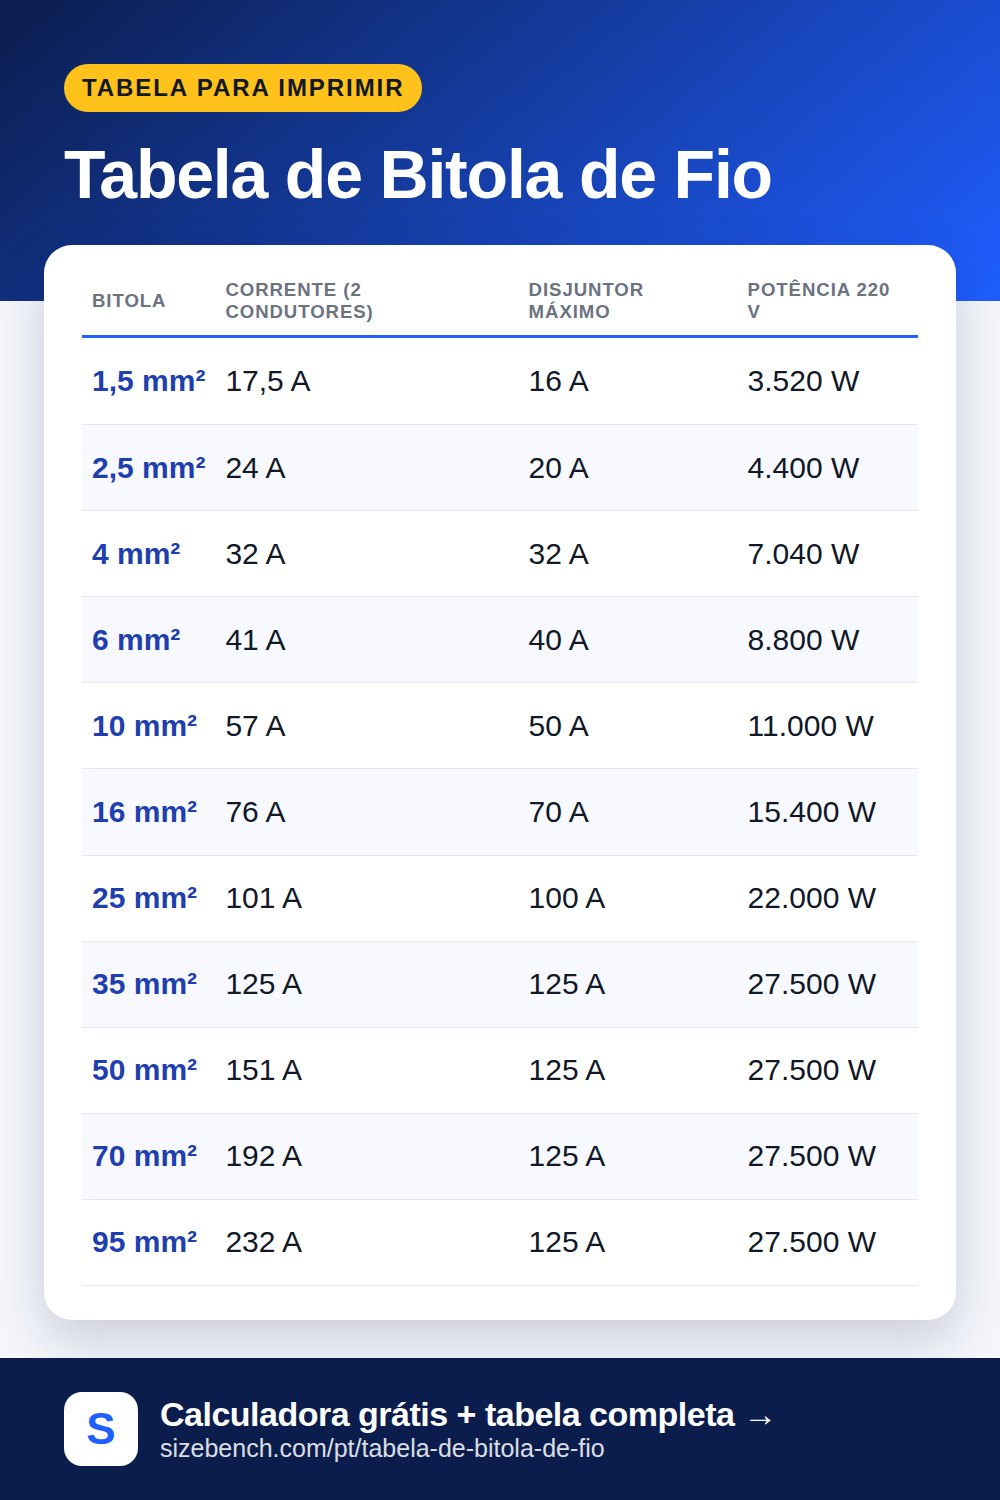Click the 4 mm² row label

click(136, 553)
